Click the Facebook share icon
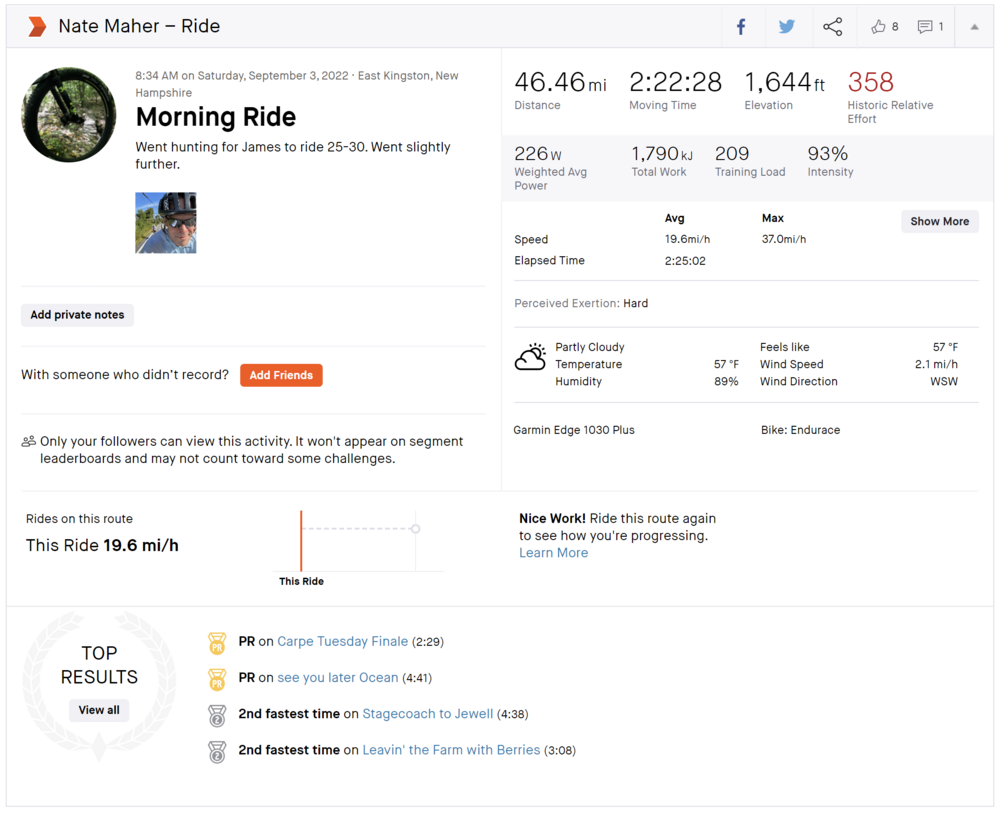Viewport: 1000px width, 813px height. click(x=741, y=27)
